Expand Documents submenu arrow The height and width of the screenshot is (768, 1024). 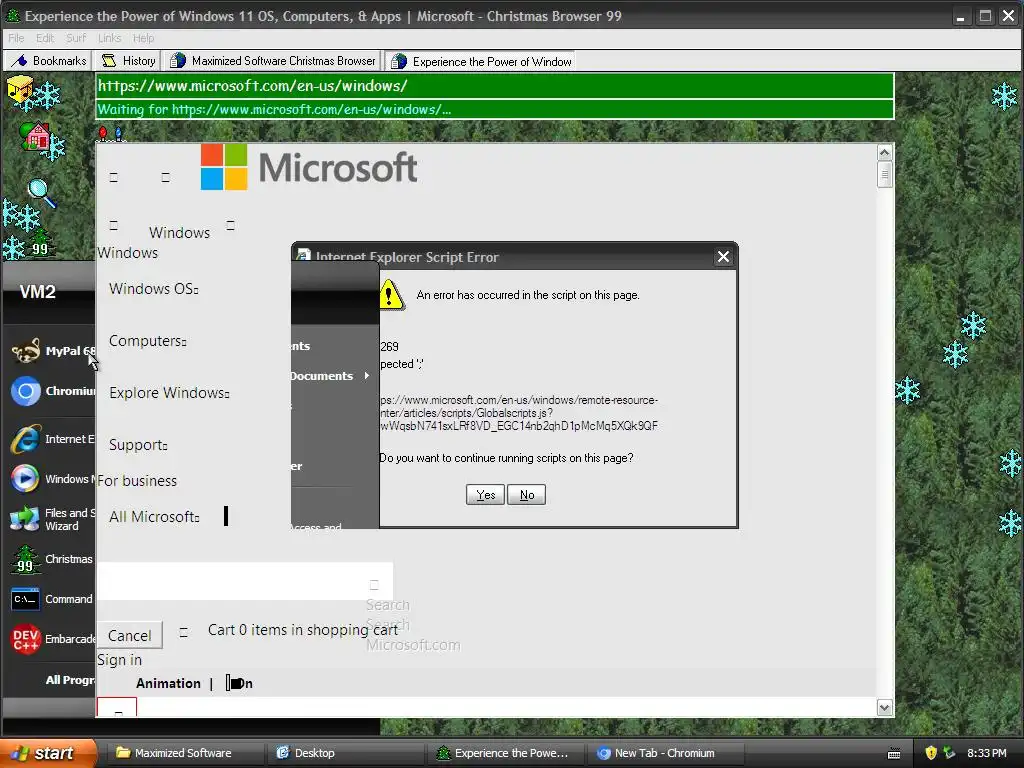tap(366, 376)
